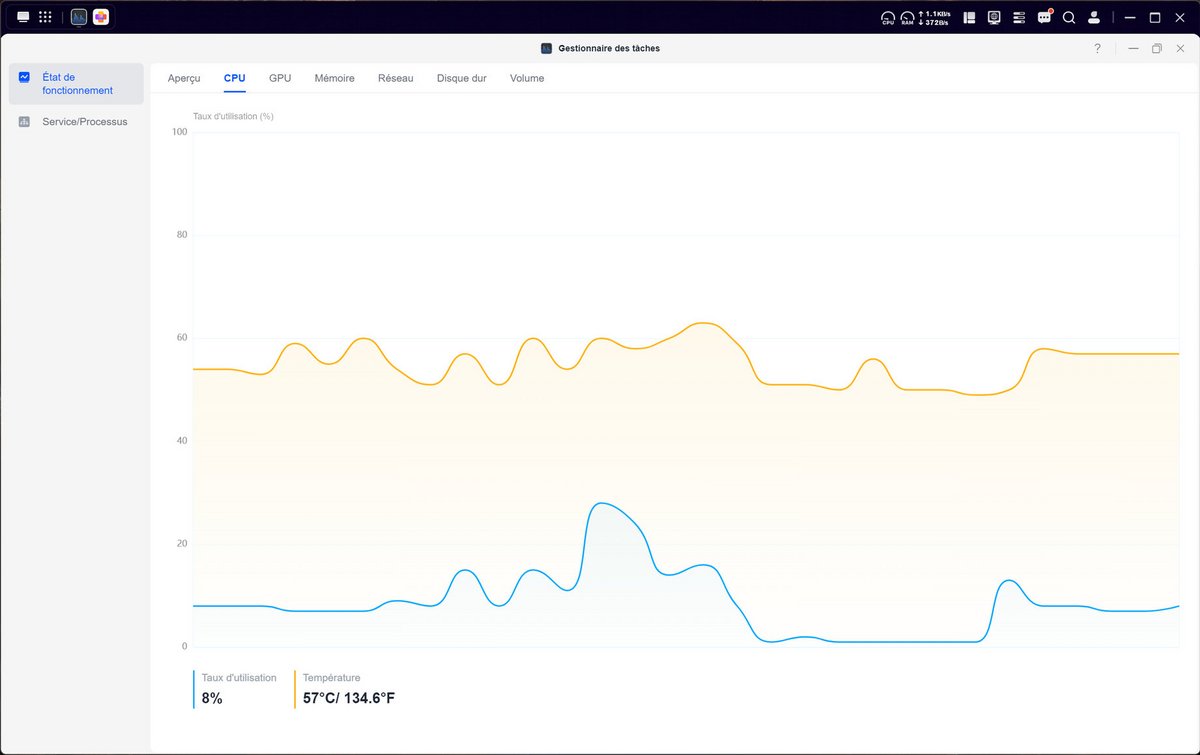Click the Task Manager taskbar icon
Viewport: 1200px width, 755px height.
[x=79, y=17]
